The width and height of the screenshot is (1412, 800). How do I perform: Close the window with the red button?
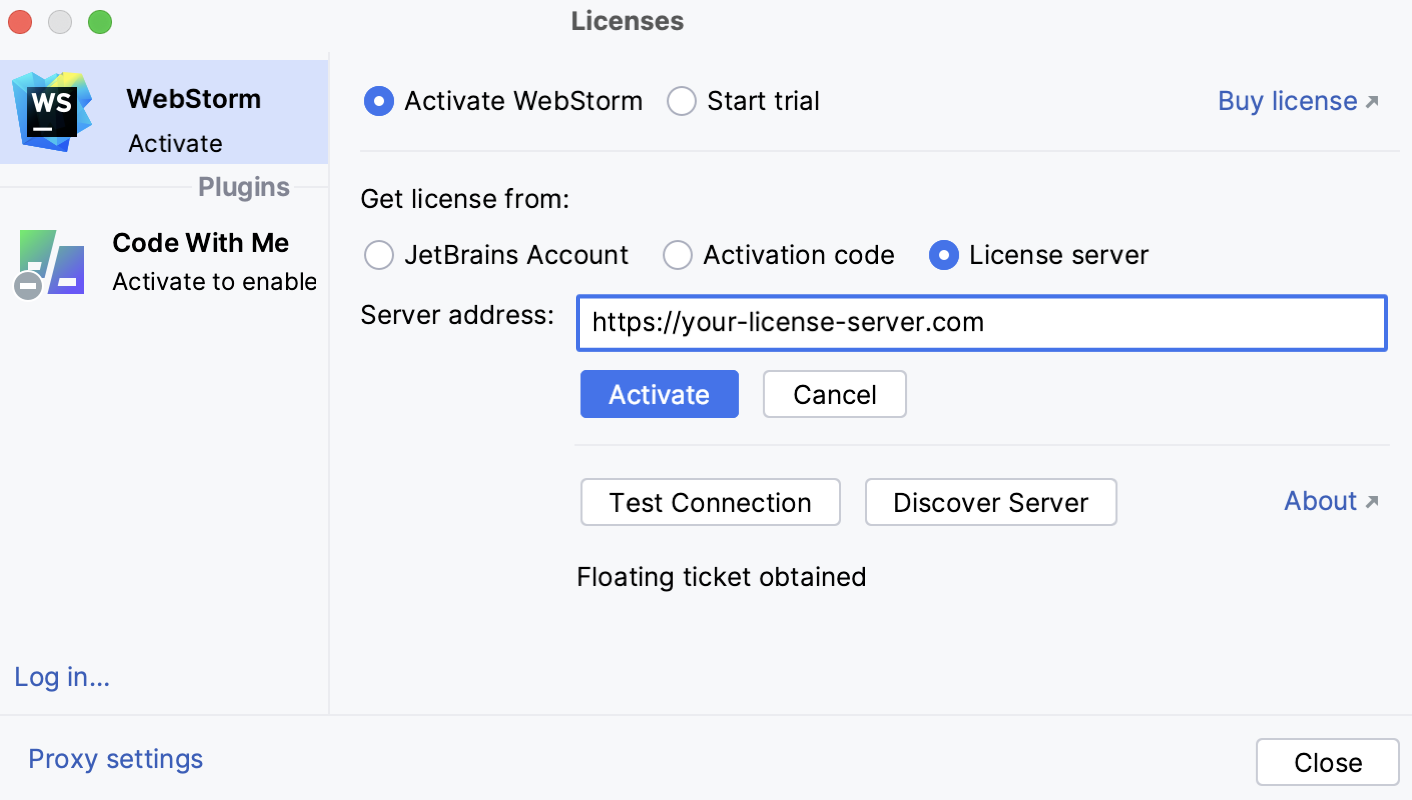[20, 21]
